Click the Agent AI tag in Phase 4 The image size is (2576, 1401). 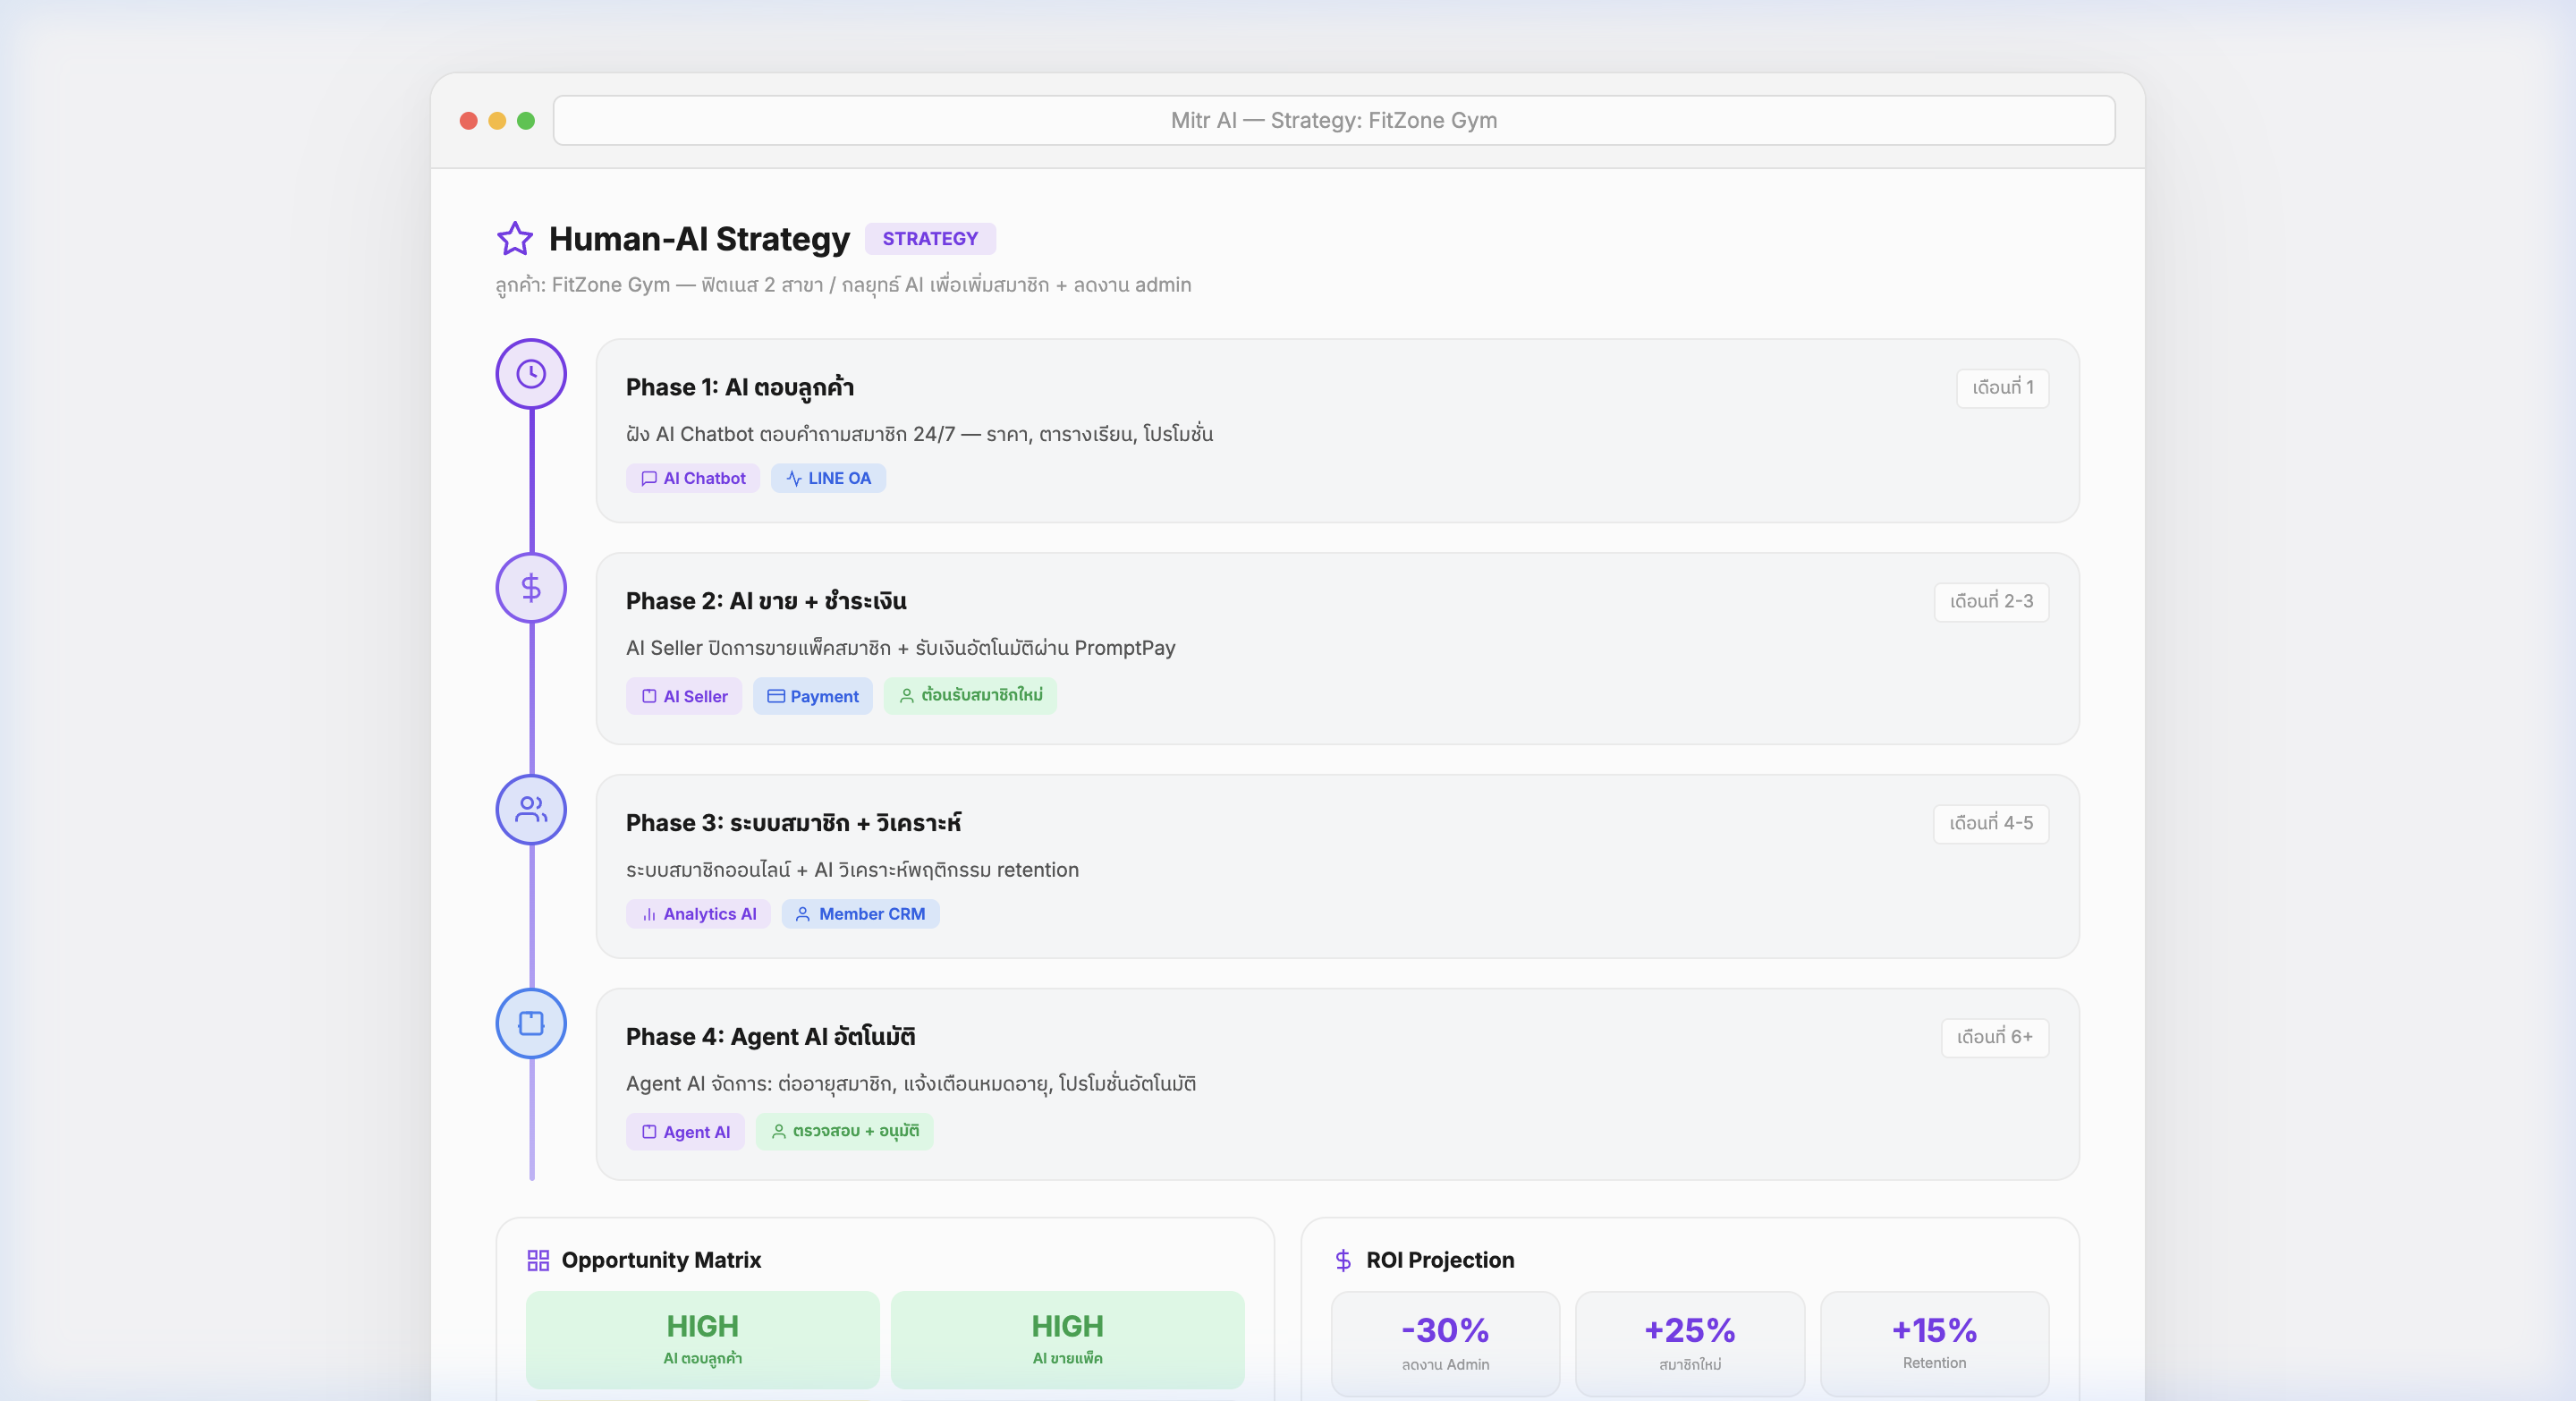click(685, 1131)
